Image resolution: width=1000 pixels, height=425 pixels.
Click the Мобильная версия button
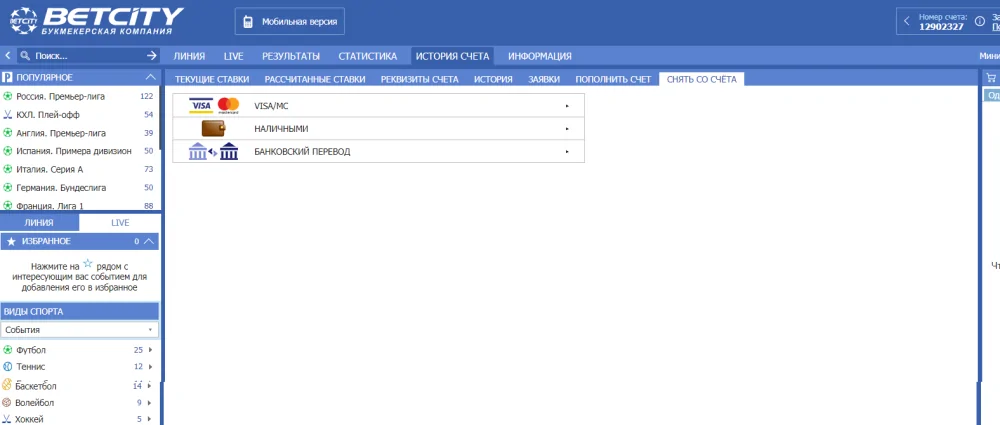pyautogui.click(x=289, y=21)
